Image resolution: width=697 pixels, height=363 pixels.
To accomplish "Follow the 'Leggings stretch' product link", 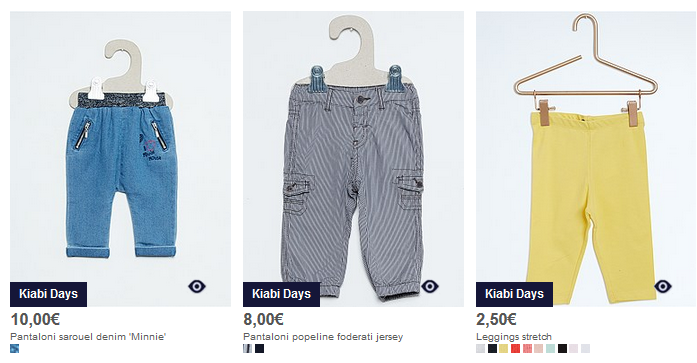I will click(x=514, y=337).
